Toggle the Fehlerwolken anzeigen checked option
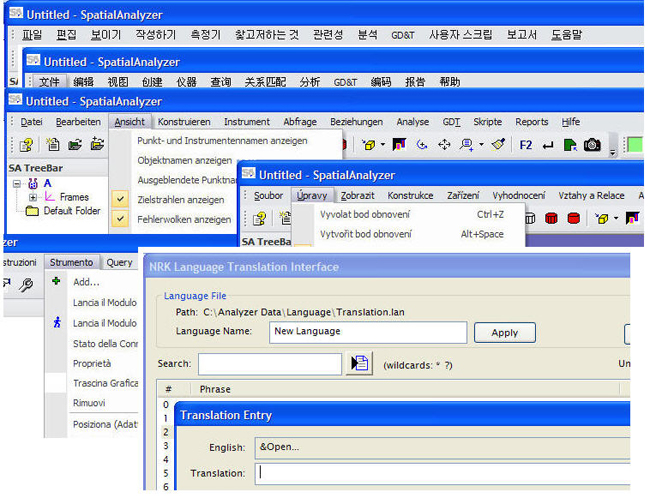 tap(120, 219)
